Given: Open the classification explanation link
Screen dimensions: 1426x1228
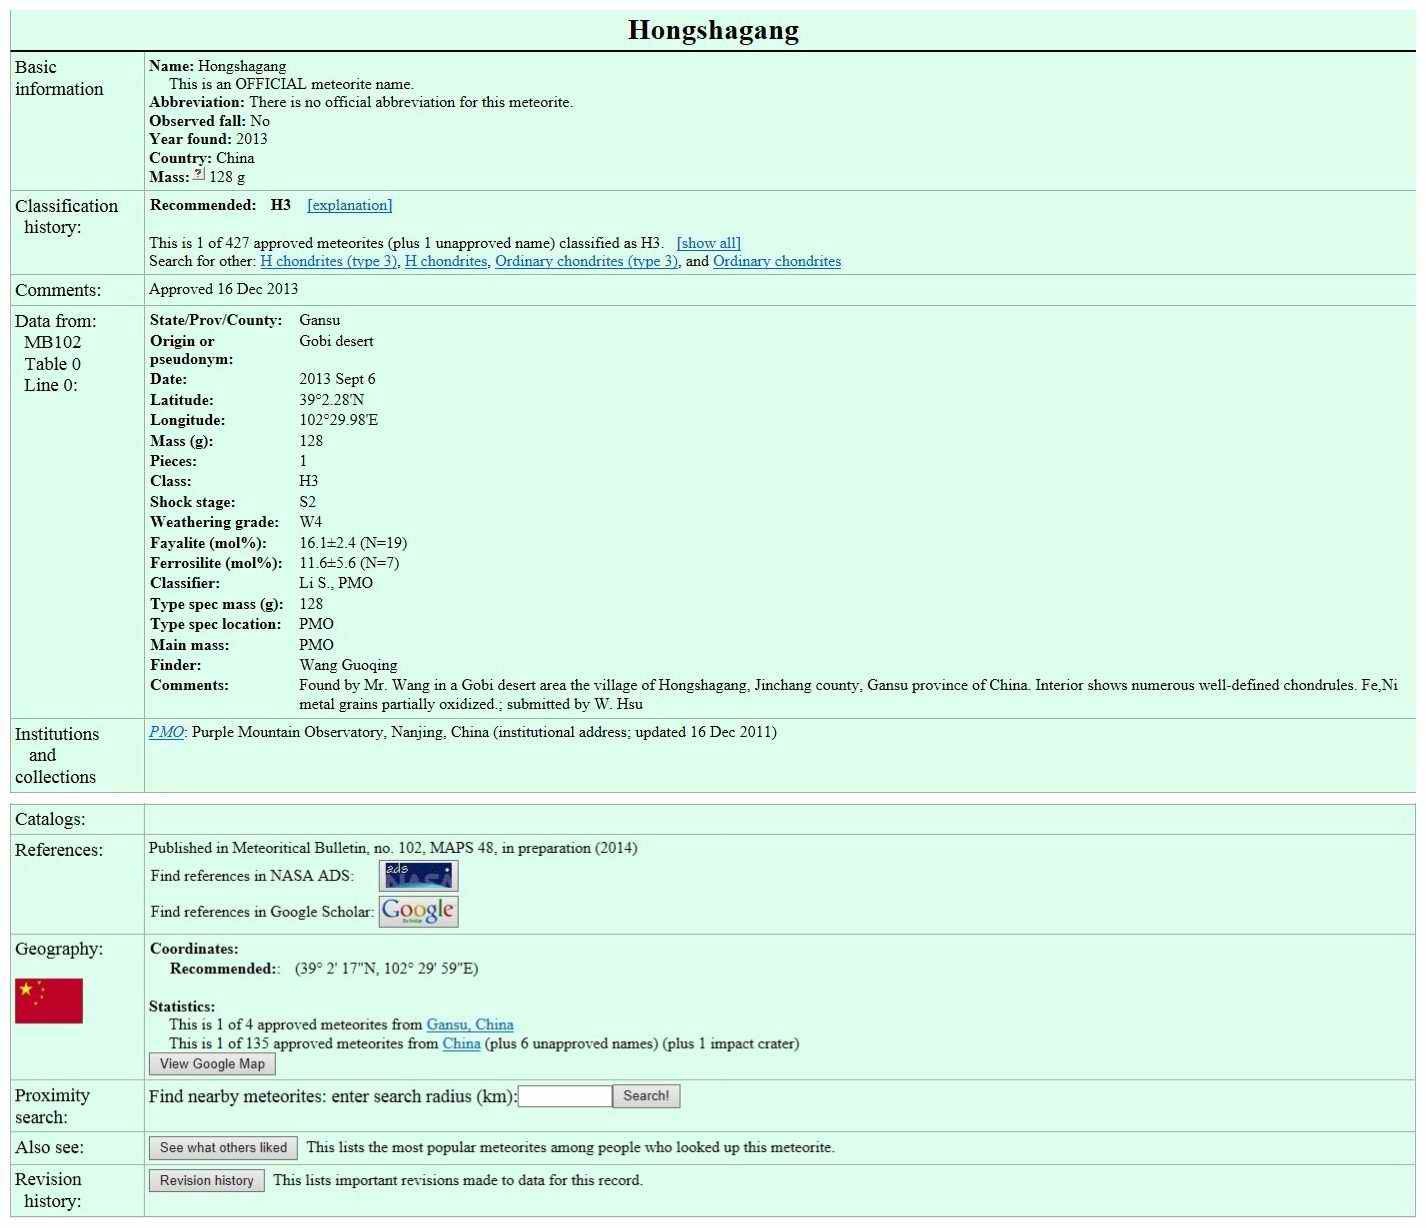Looking at the screenshot, I should pos(350,205).
